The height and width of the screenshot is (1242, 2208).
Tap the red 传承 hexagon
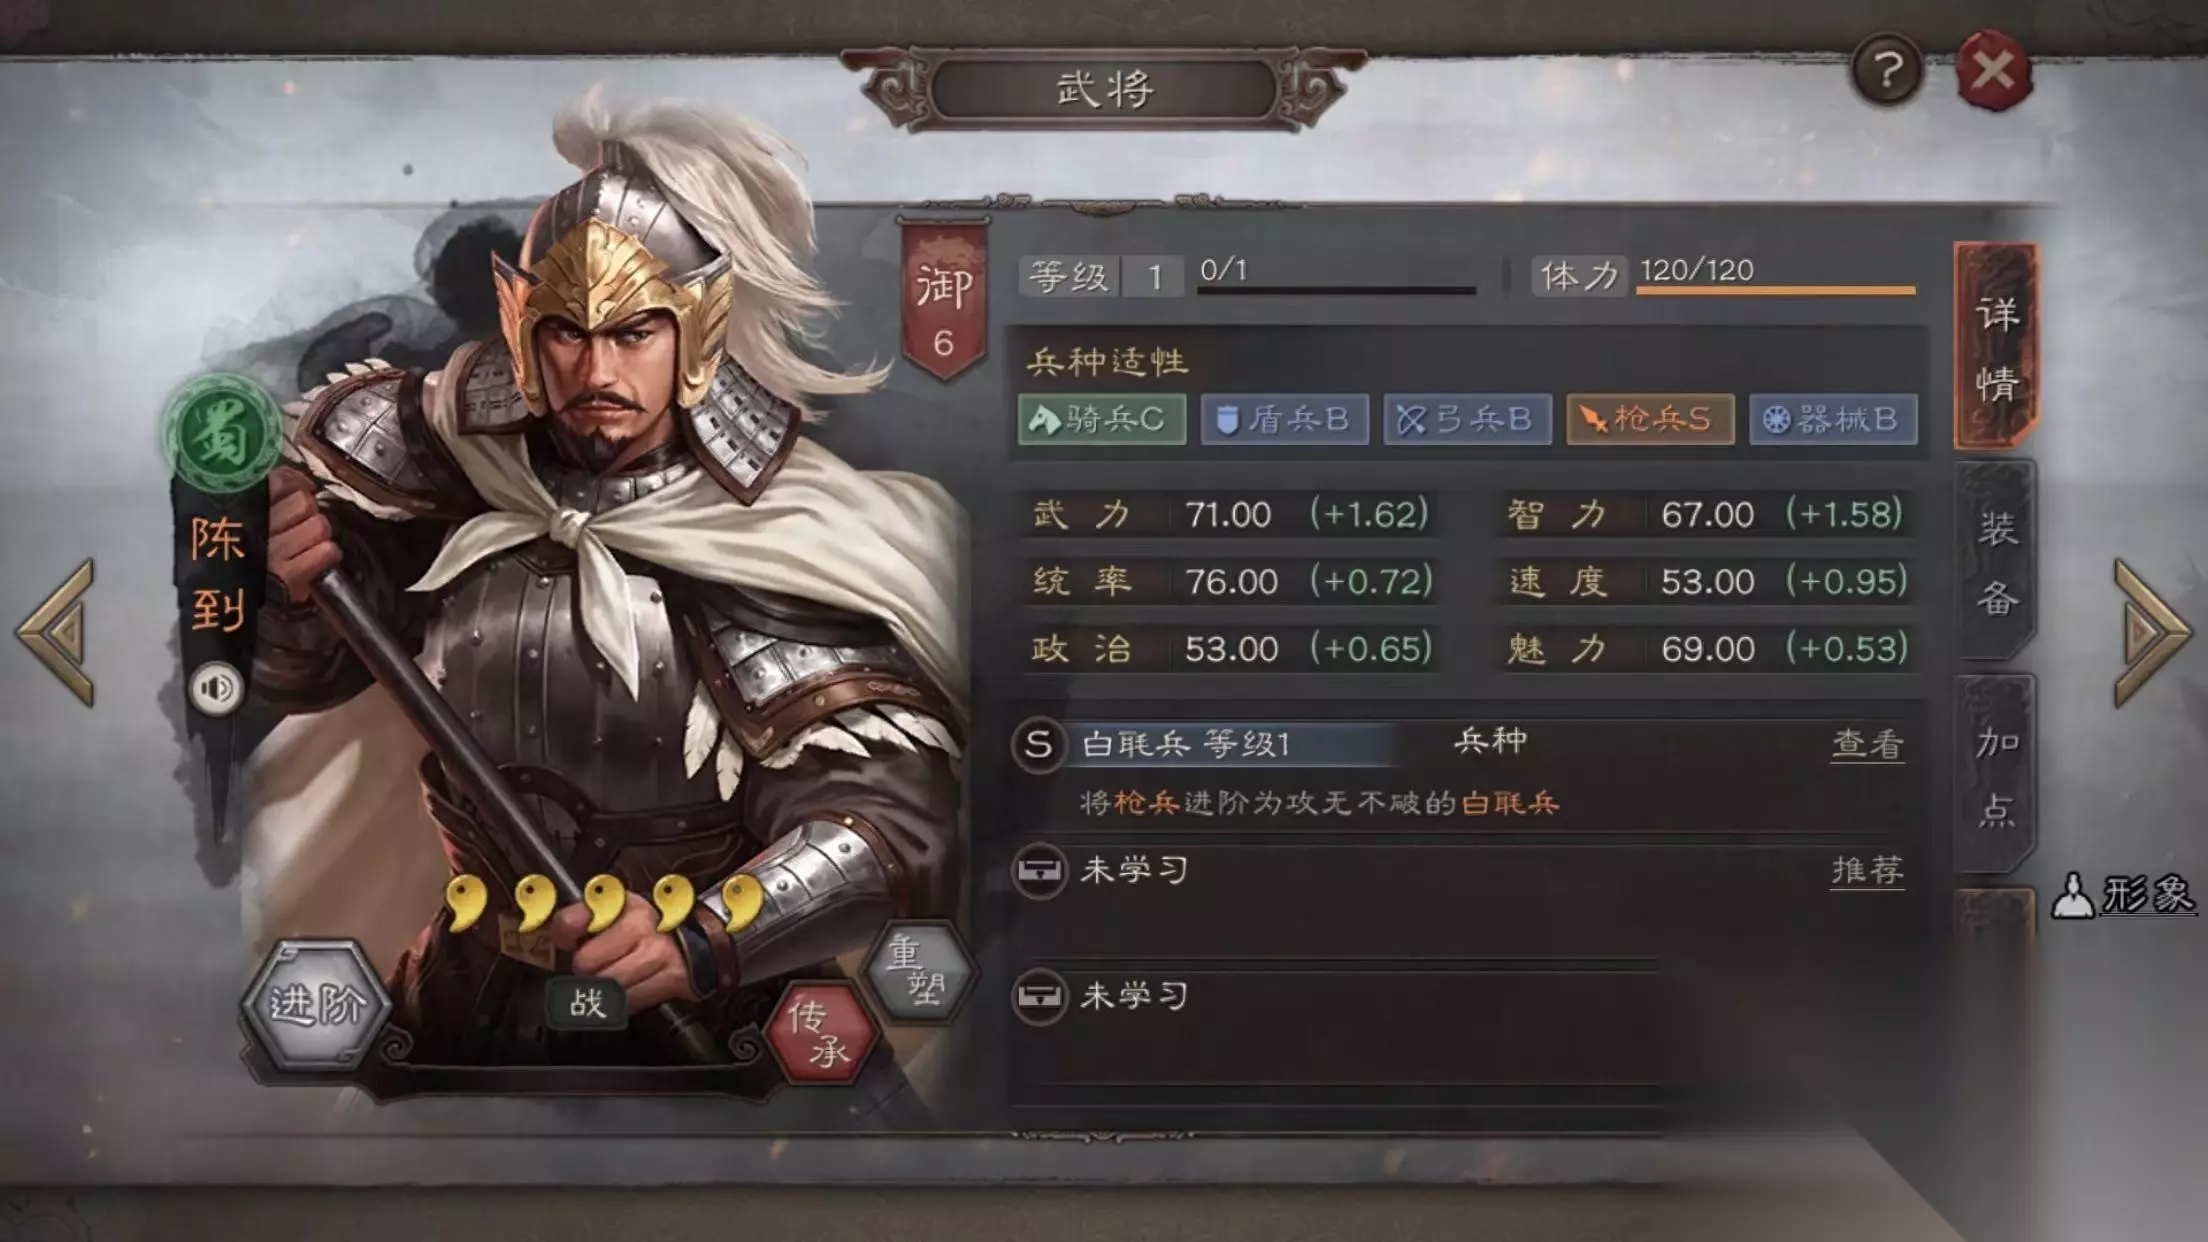821,1033
